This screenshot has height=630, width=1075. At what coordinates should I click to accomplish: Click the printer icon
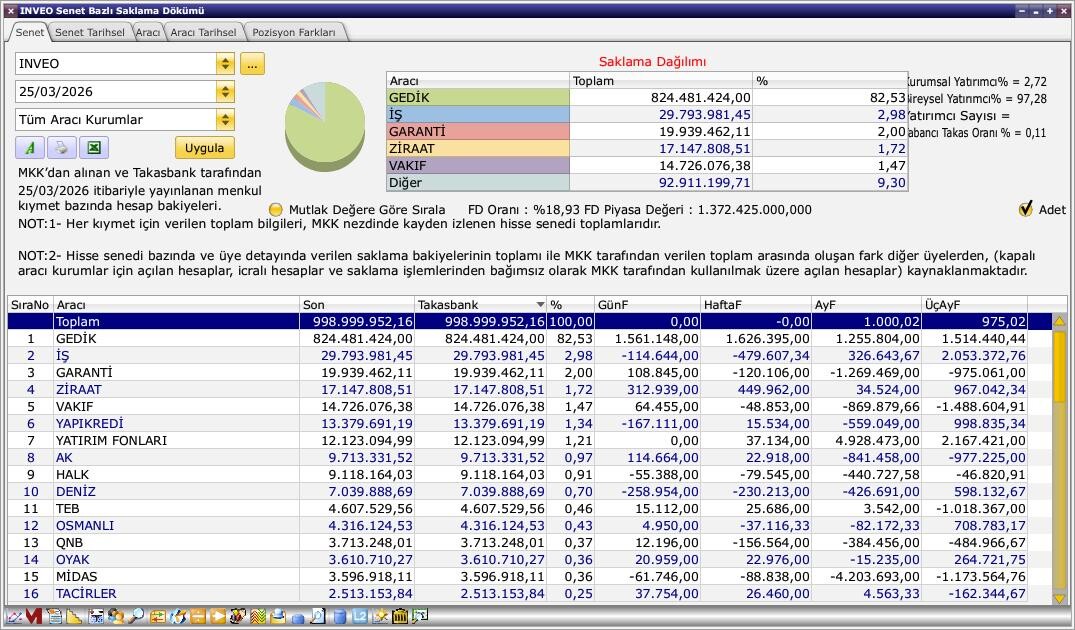(x=61, y=148)
